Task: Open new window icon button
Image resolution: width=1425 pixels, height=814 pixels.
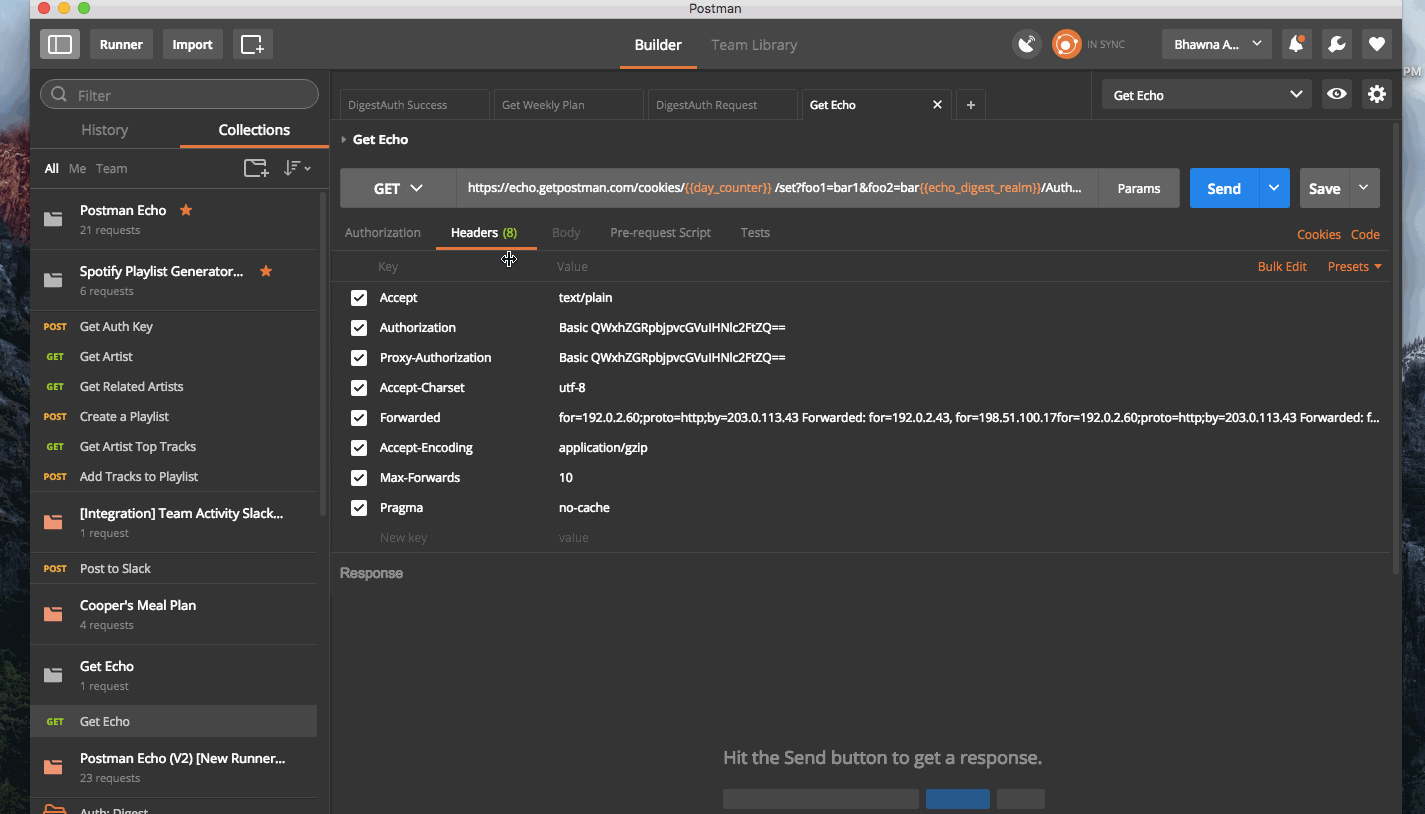Action: [x=252, y=44]
